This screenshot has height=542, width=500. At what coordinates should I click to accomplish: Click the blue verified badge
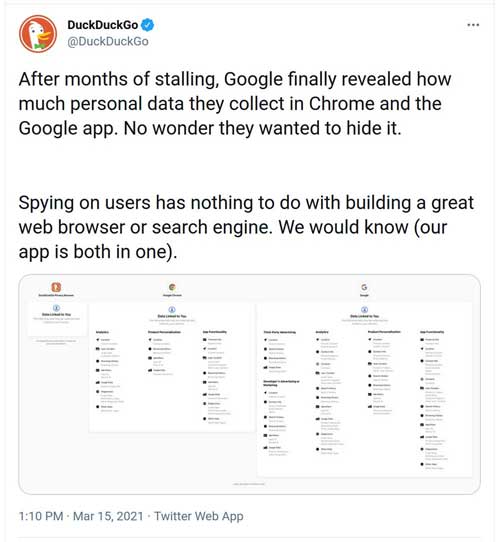[x=148, y=25]
